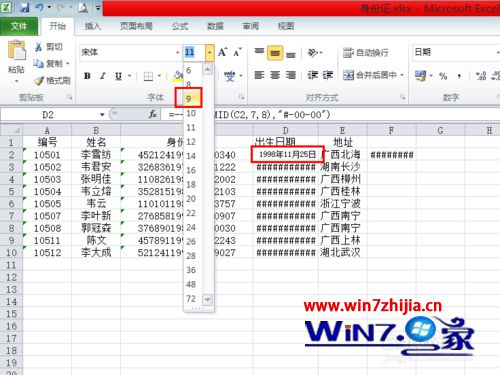This screenshot has height=375, width=500.
Task: Toggle Italic formatting
Action: pyautogui.click(x=103, y=76)
